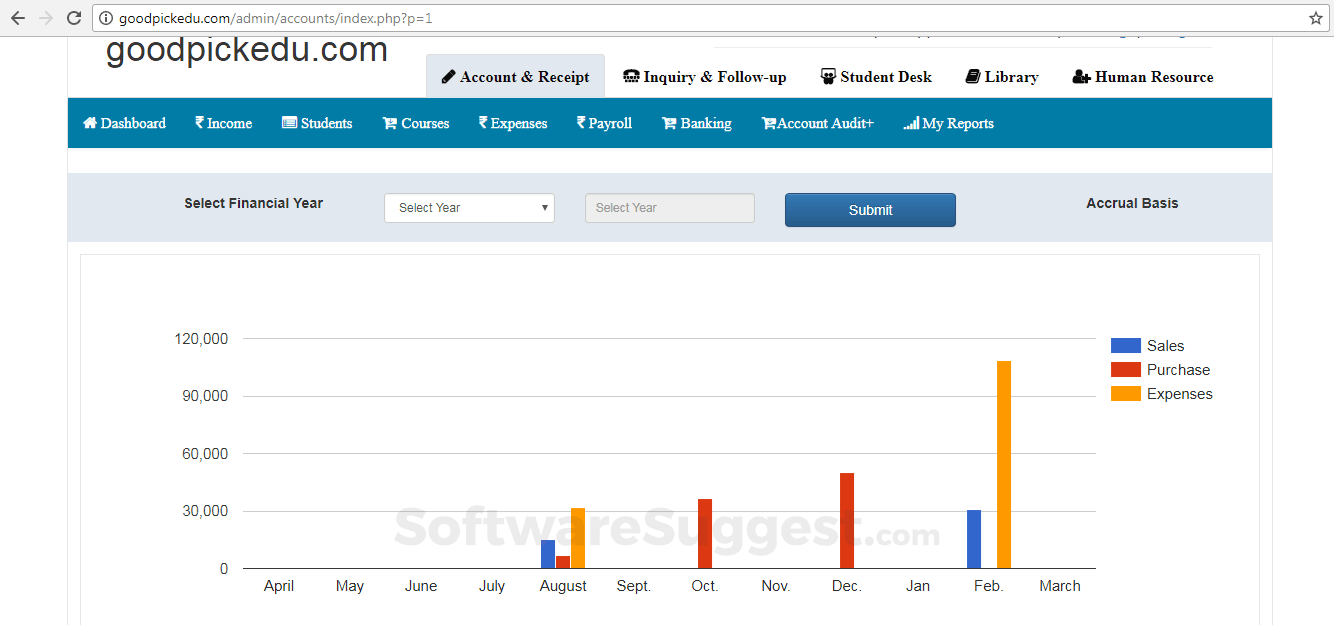The image size is (1334, 625).
Task: Click the red Purchase legend swatch
Action: (1126, 370)
